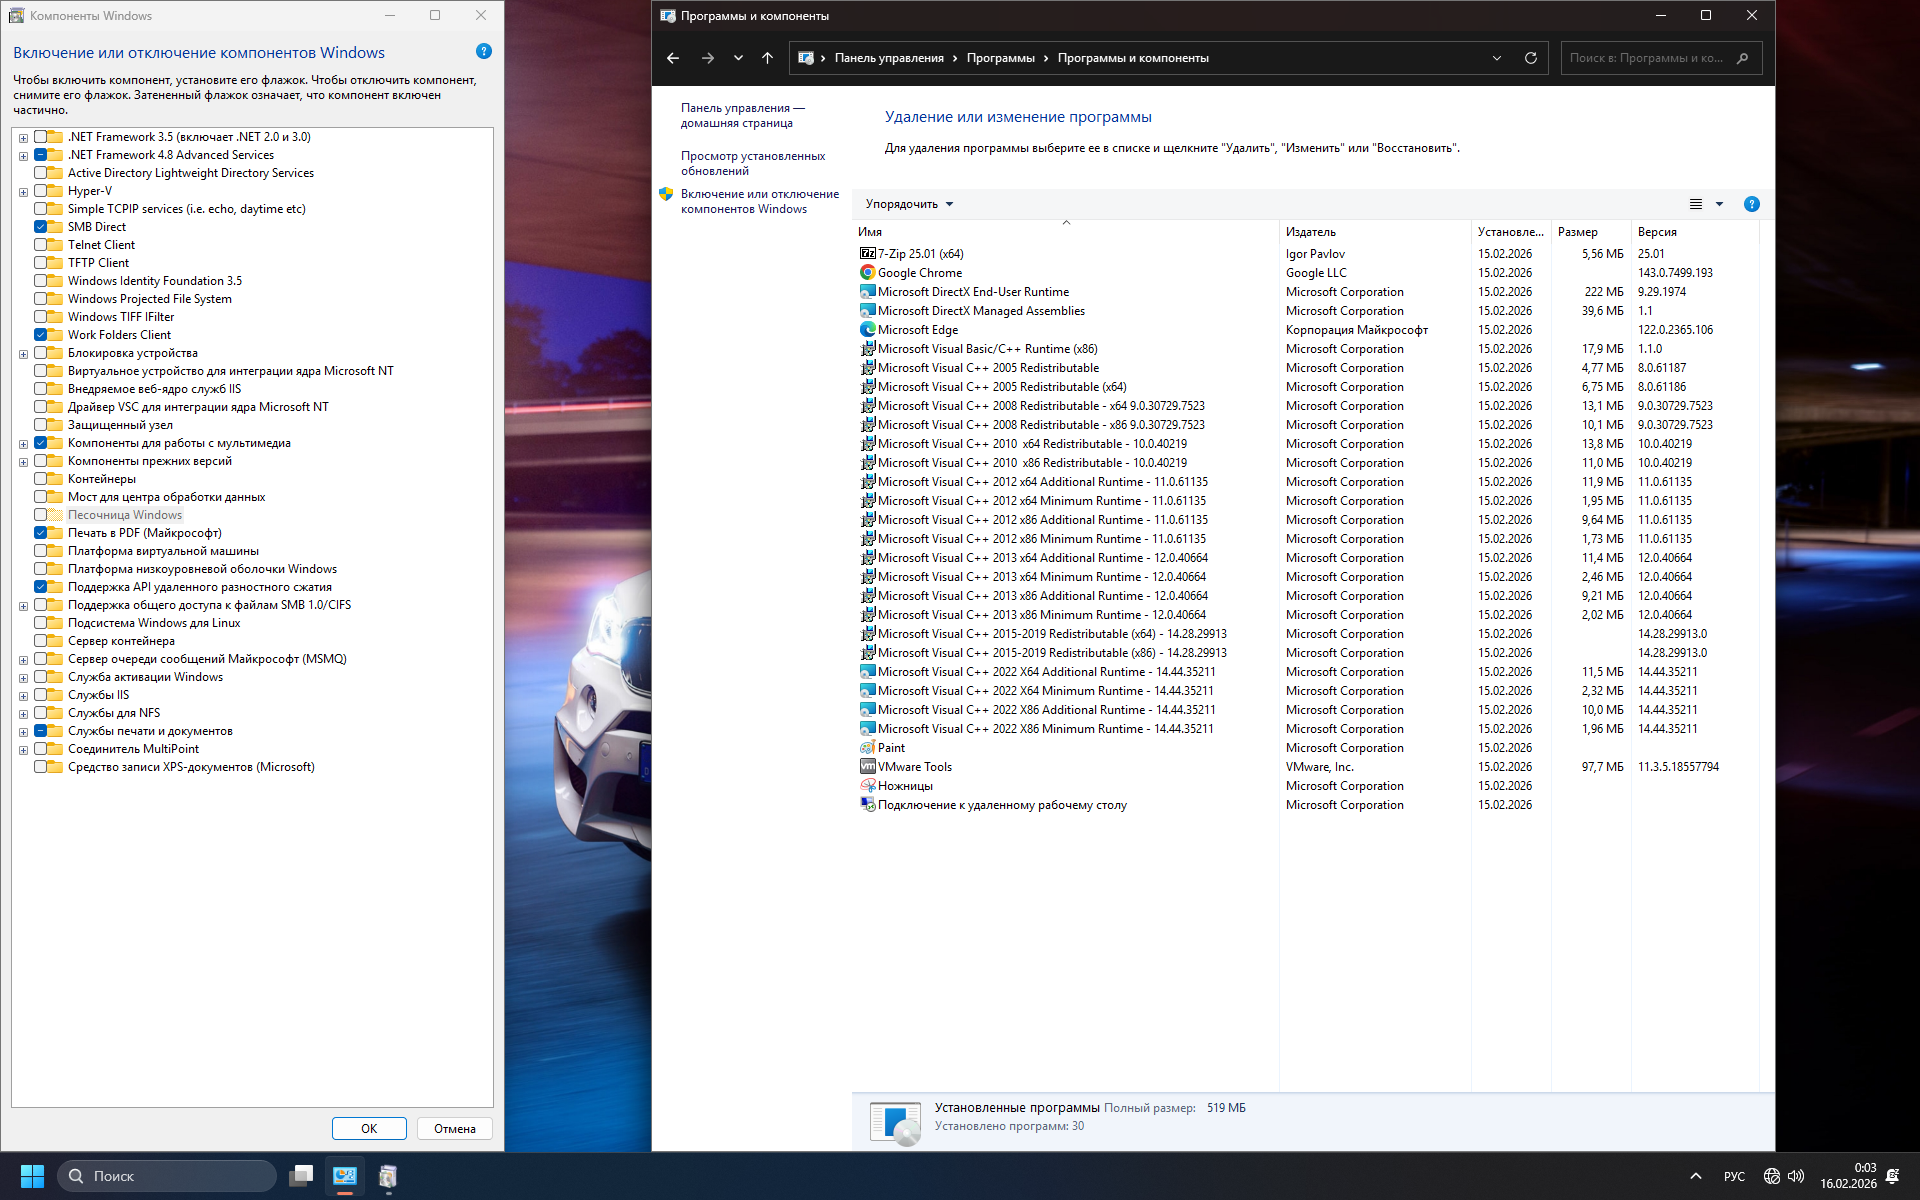The image size is (1920, 1200).
Task: Click the view options list icon
Action: [x=1696, y=204]
